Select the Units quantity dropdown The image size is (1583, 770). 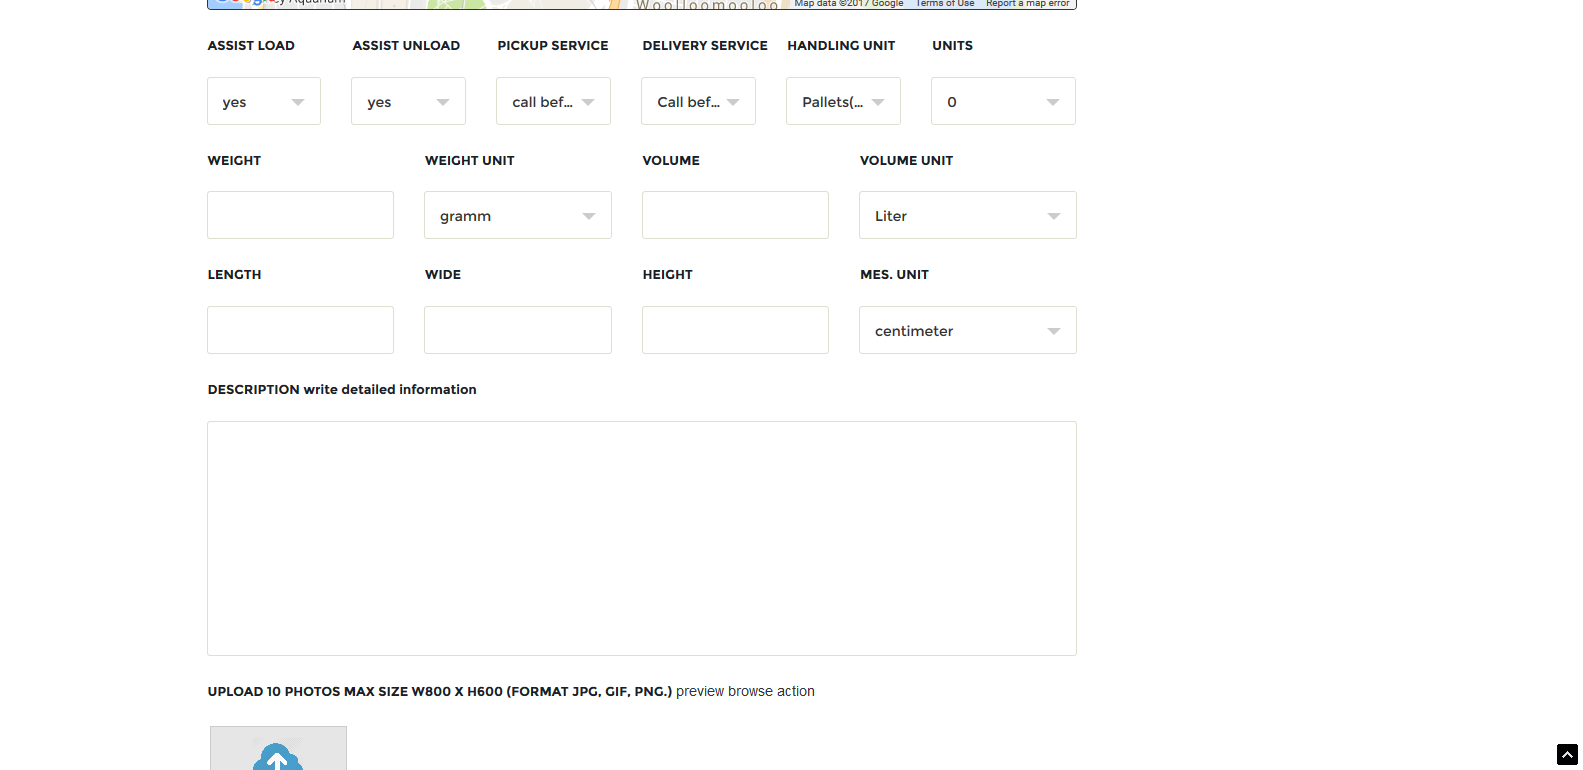[1003, 102]
